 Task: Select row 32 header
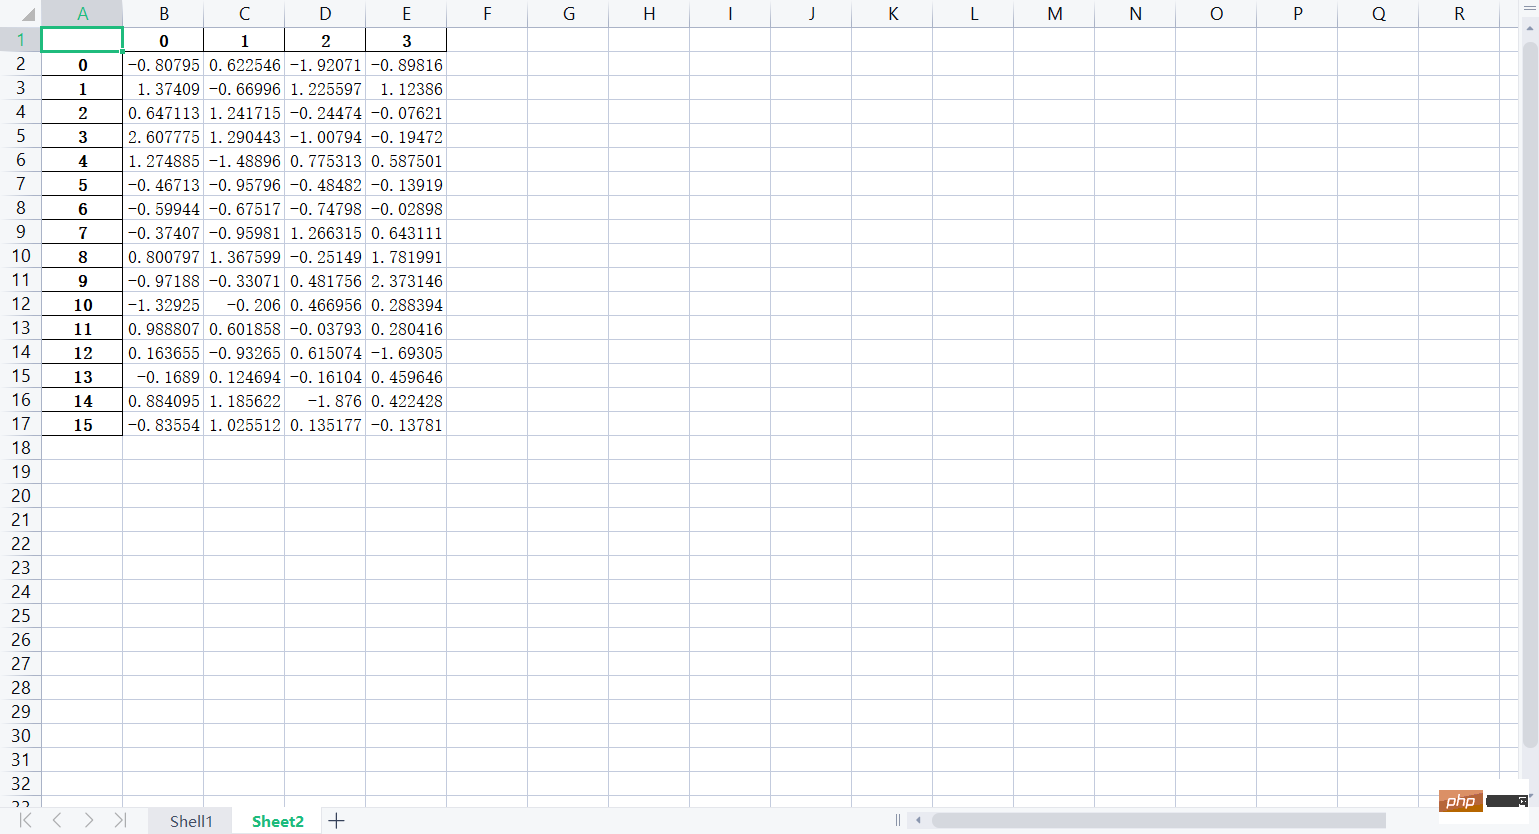coord(21,784)
